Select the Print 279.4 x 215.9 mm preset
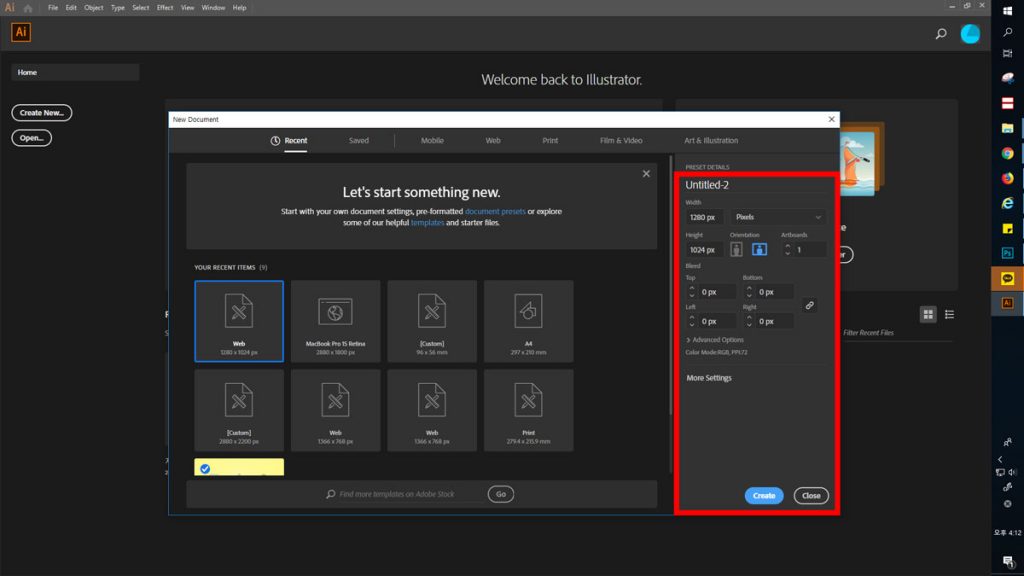Viewport: 1024px width, 576px height. tap(528, 410)
